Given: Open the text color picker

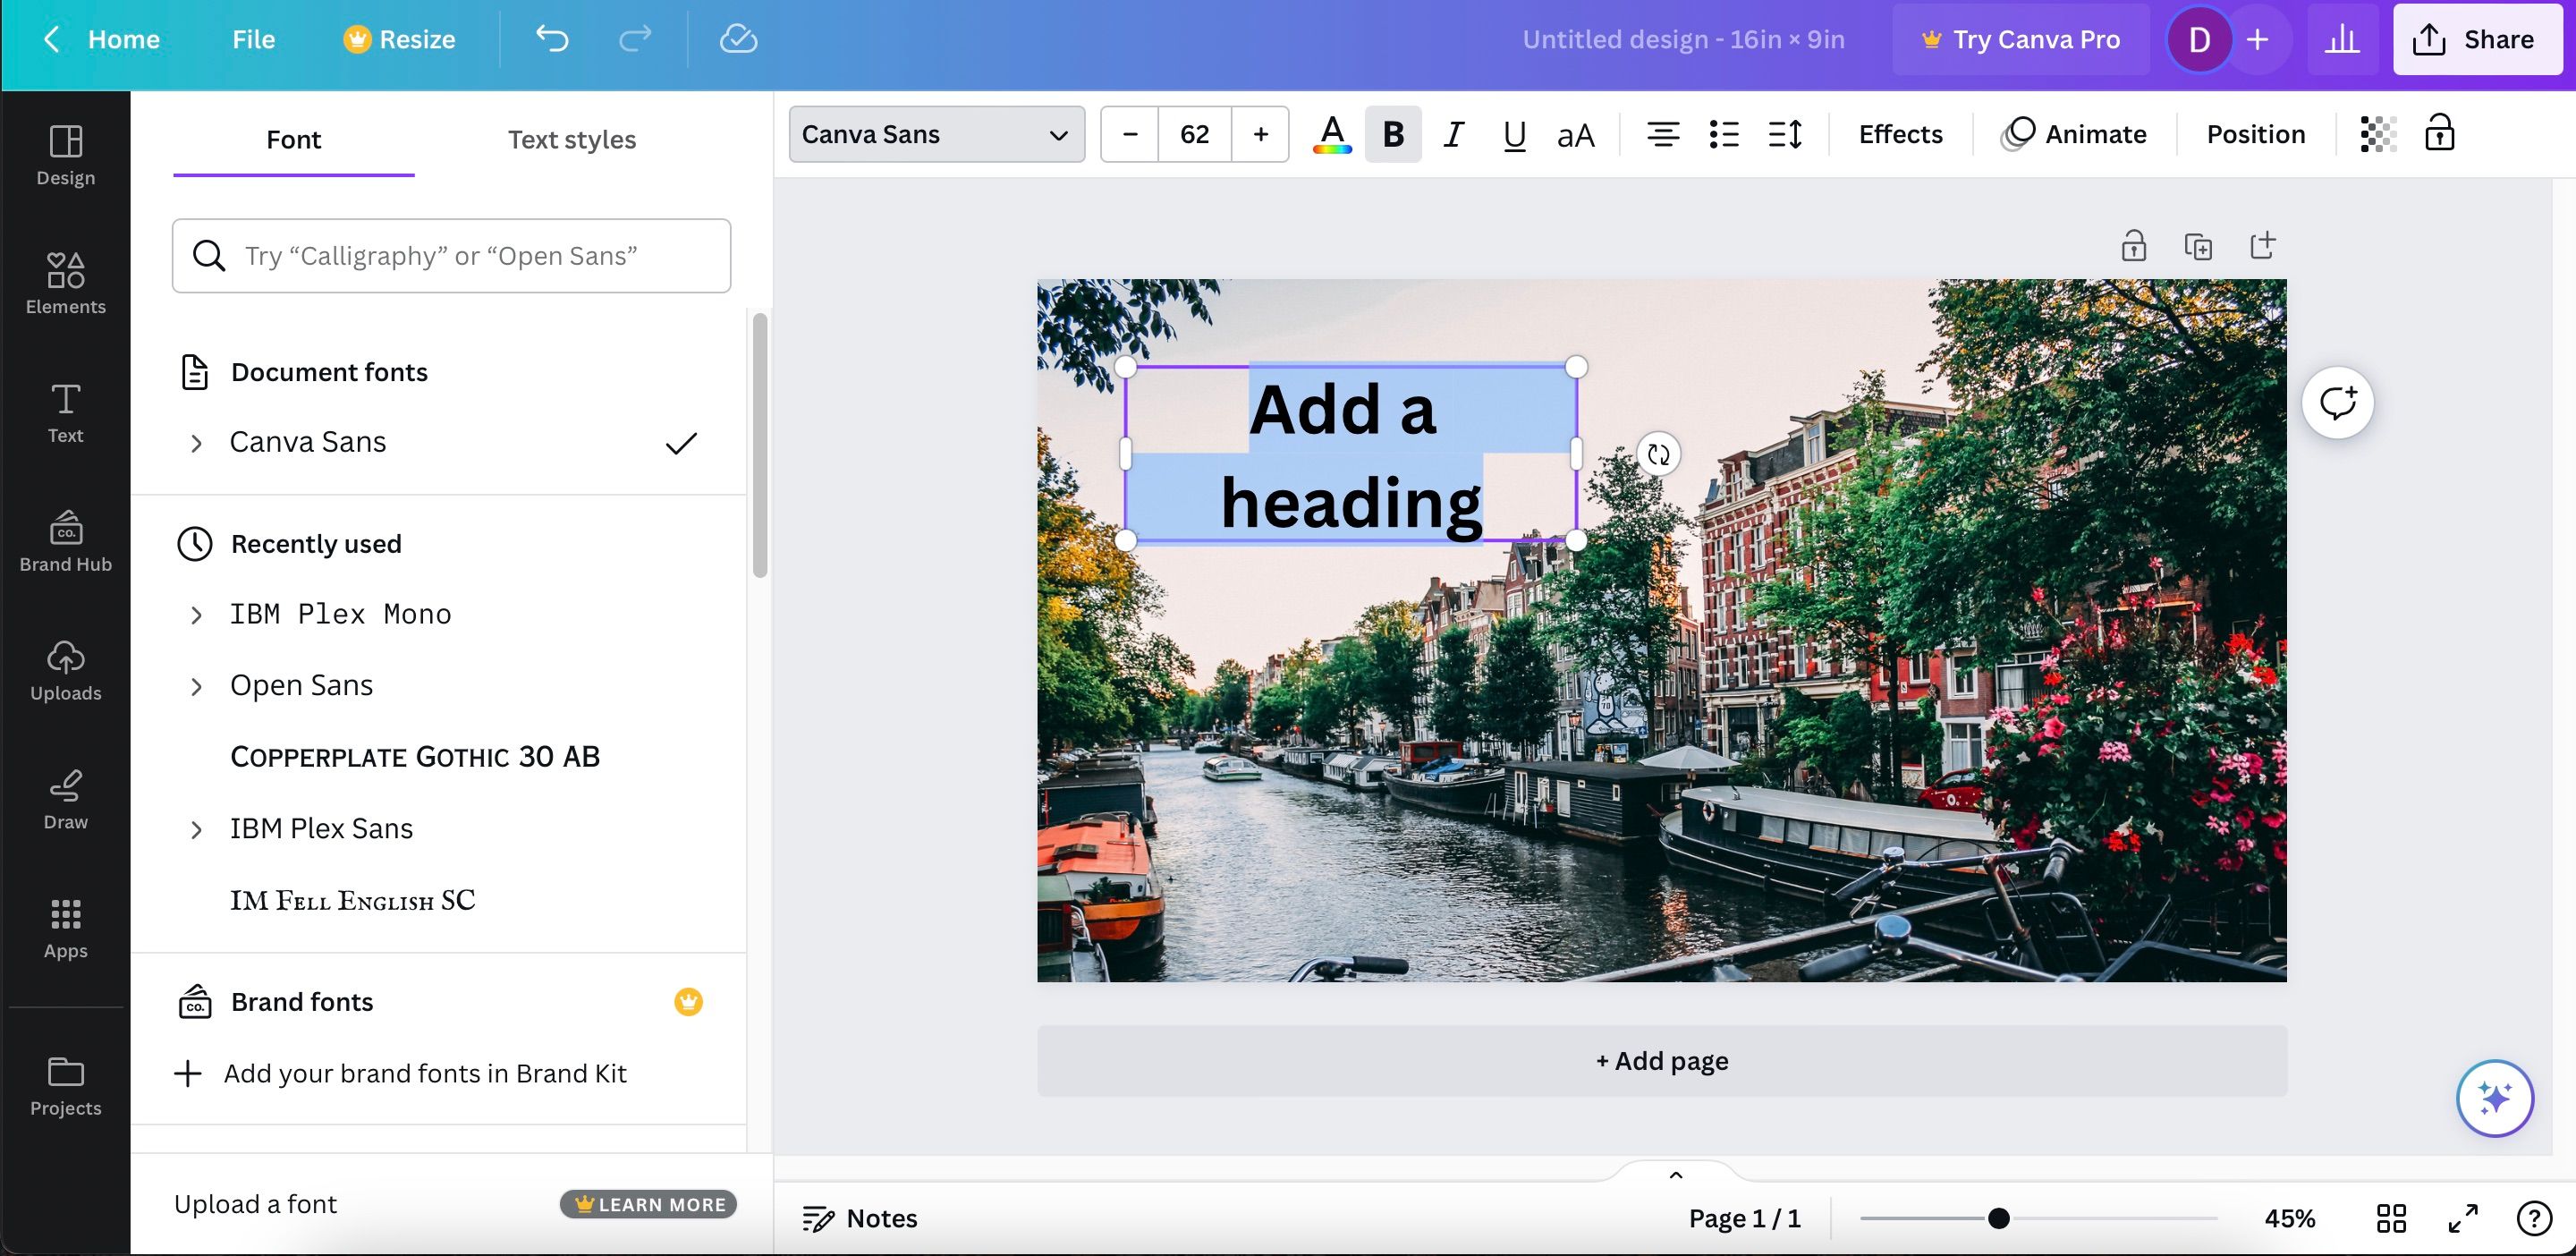Looking at the screenshot, I should 1332,134.
